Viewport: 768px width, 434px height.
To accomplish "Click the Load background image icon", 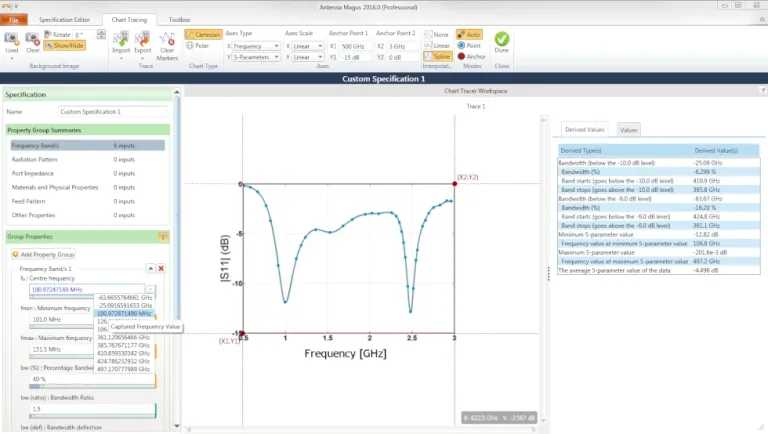I will coord(12,40).
